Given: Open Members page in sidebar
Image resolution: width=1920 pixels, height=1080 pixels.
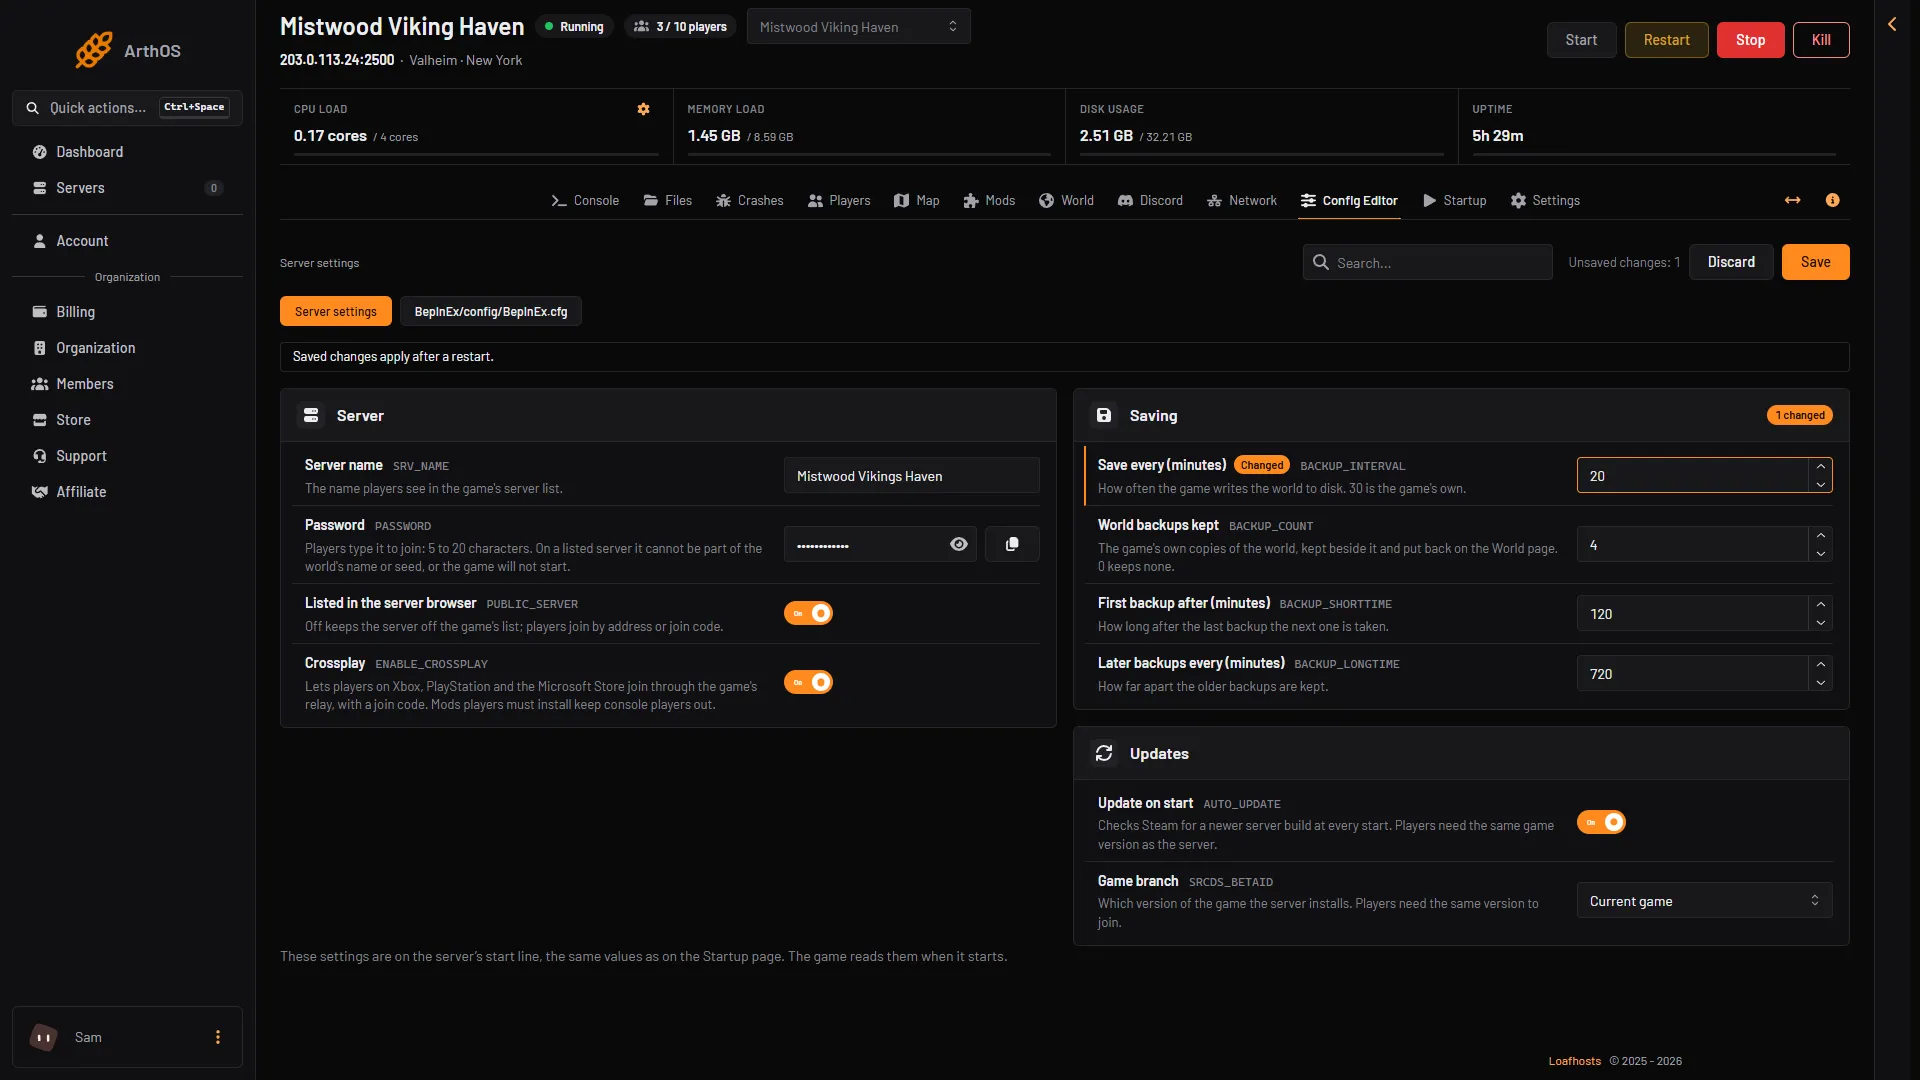Looking at the screenshot, I should point(127,384).
